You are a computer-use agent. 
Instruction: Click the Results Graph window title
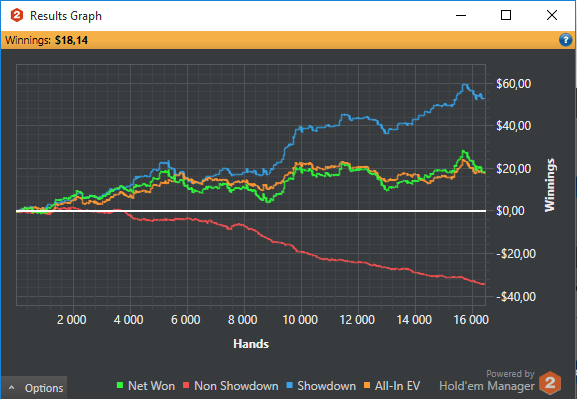pyautogui.click(x=66, y=16)
